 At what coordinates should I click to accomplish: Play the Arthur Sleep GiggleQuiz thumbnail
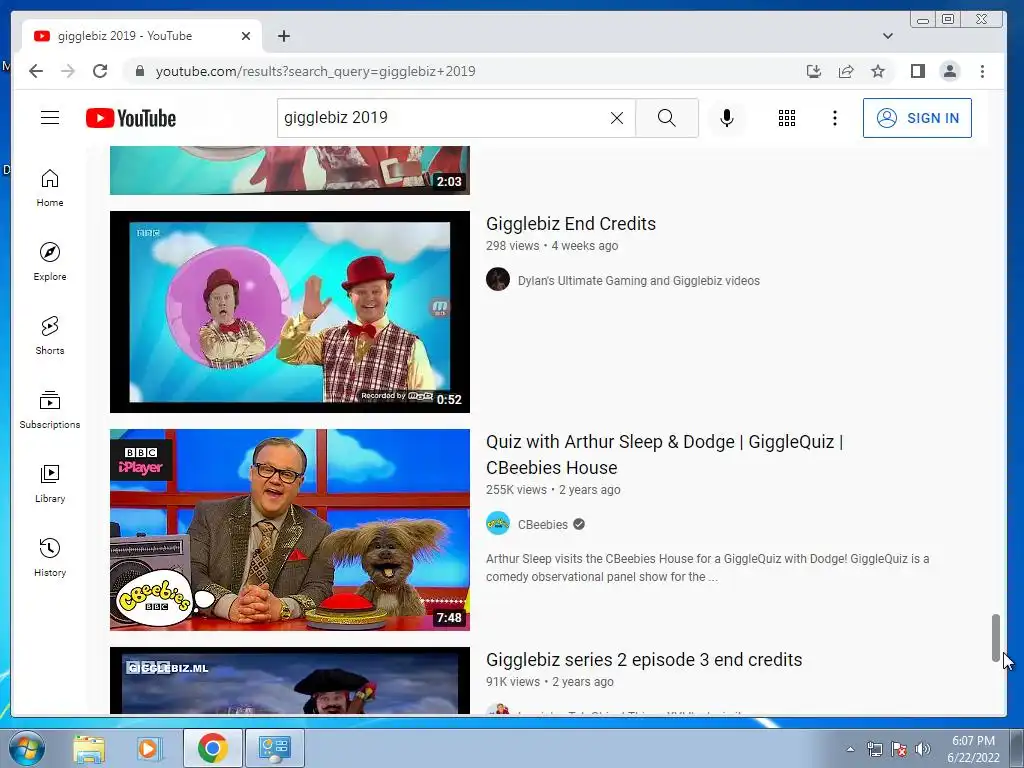coord(290,530)
